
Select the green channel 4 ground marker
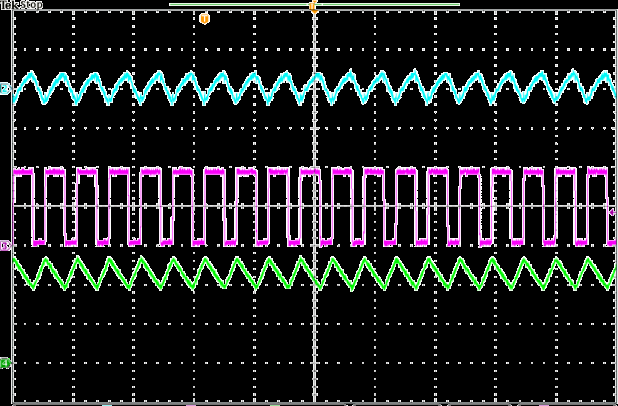click(x=5, y=362)
